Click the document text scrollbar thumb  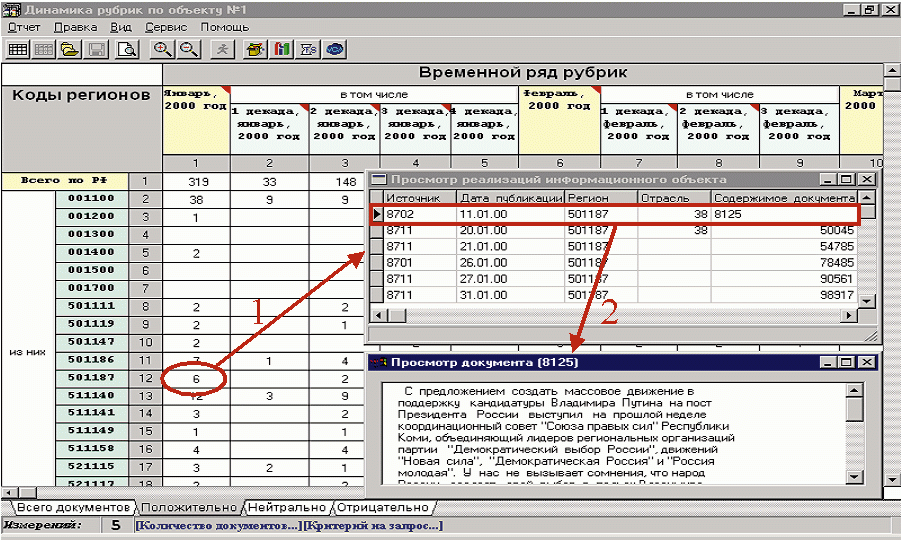[x=854, y=410]
